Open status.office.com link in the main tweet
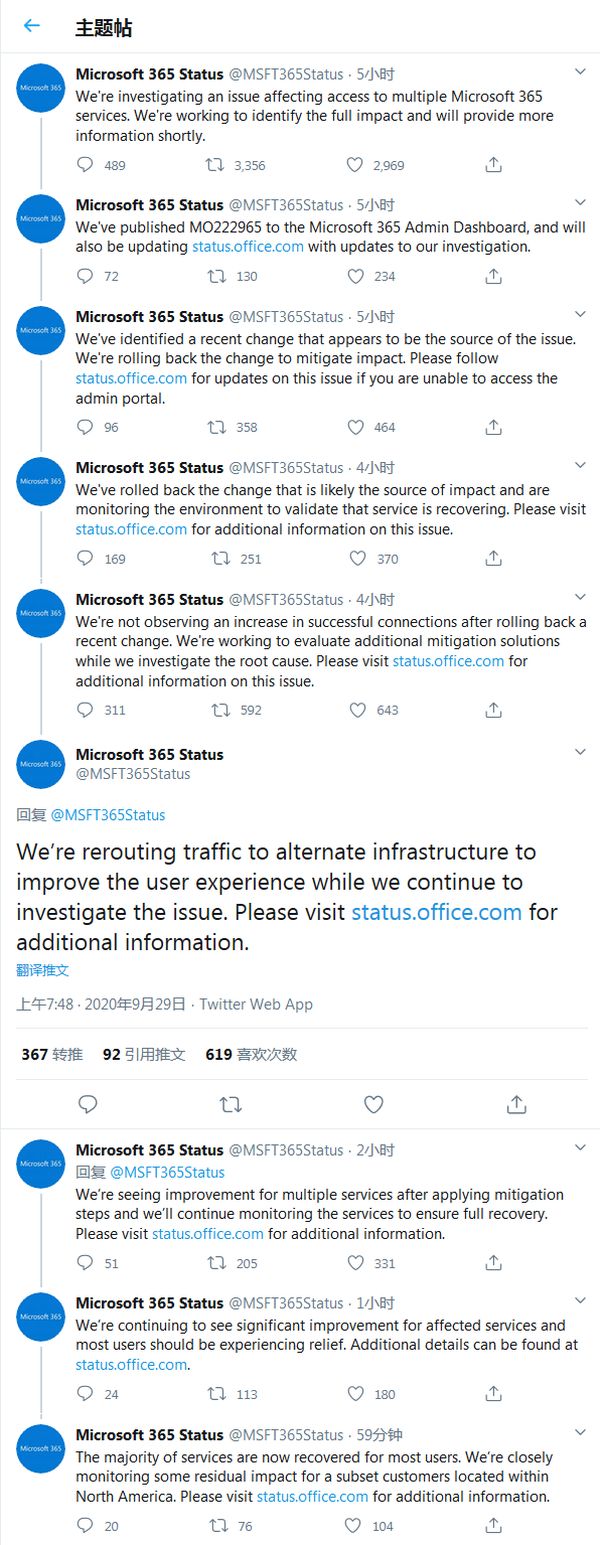Image resolution: width=600 pixels, height=1545 pixels. pos(436,912)
